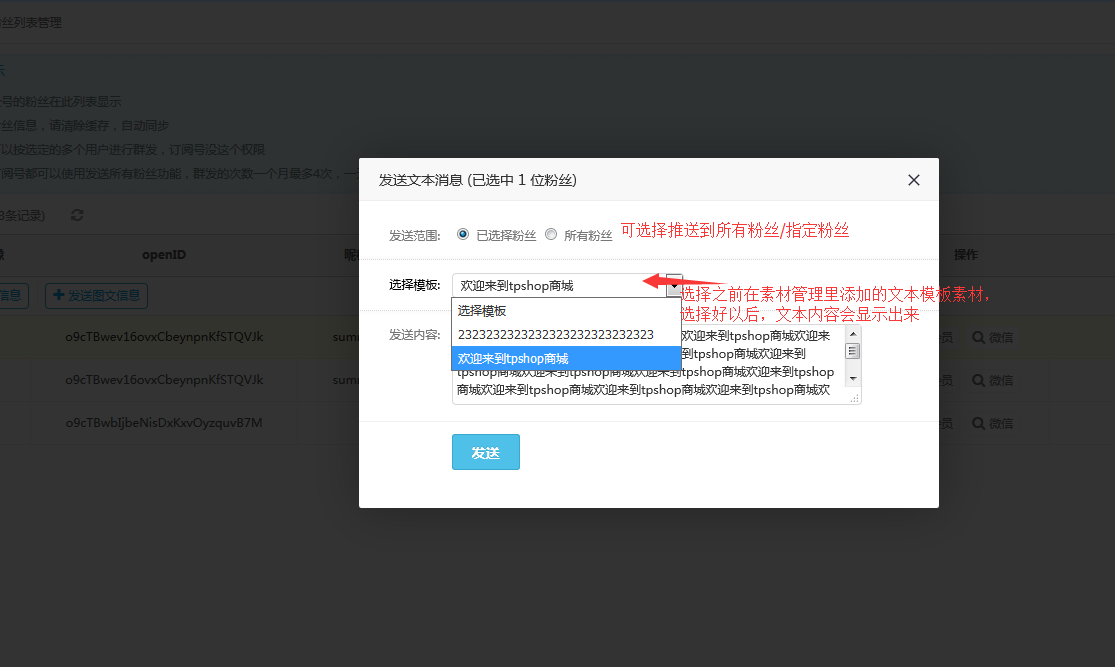
Task: Select the 所有粉丝 radio button
Action: (x=550, y=234)
